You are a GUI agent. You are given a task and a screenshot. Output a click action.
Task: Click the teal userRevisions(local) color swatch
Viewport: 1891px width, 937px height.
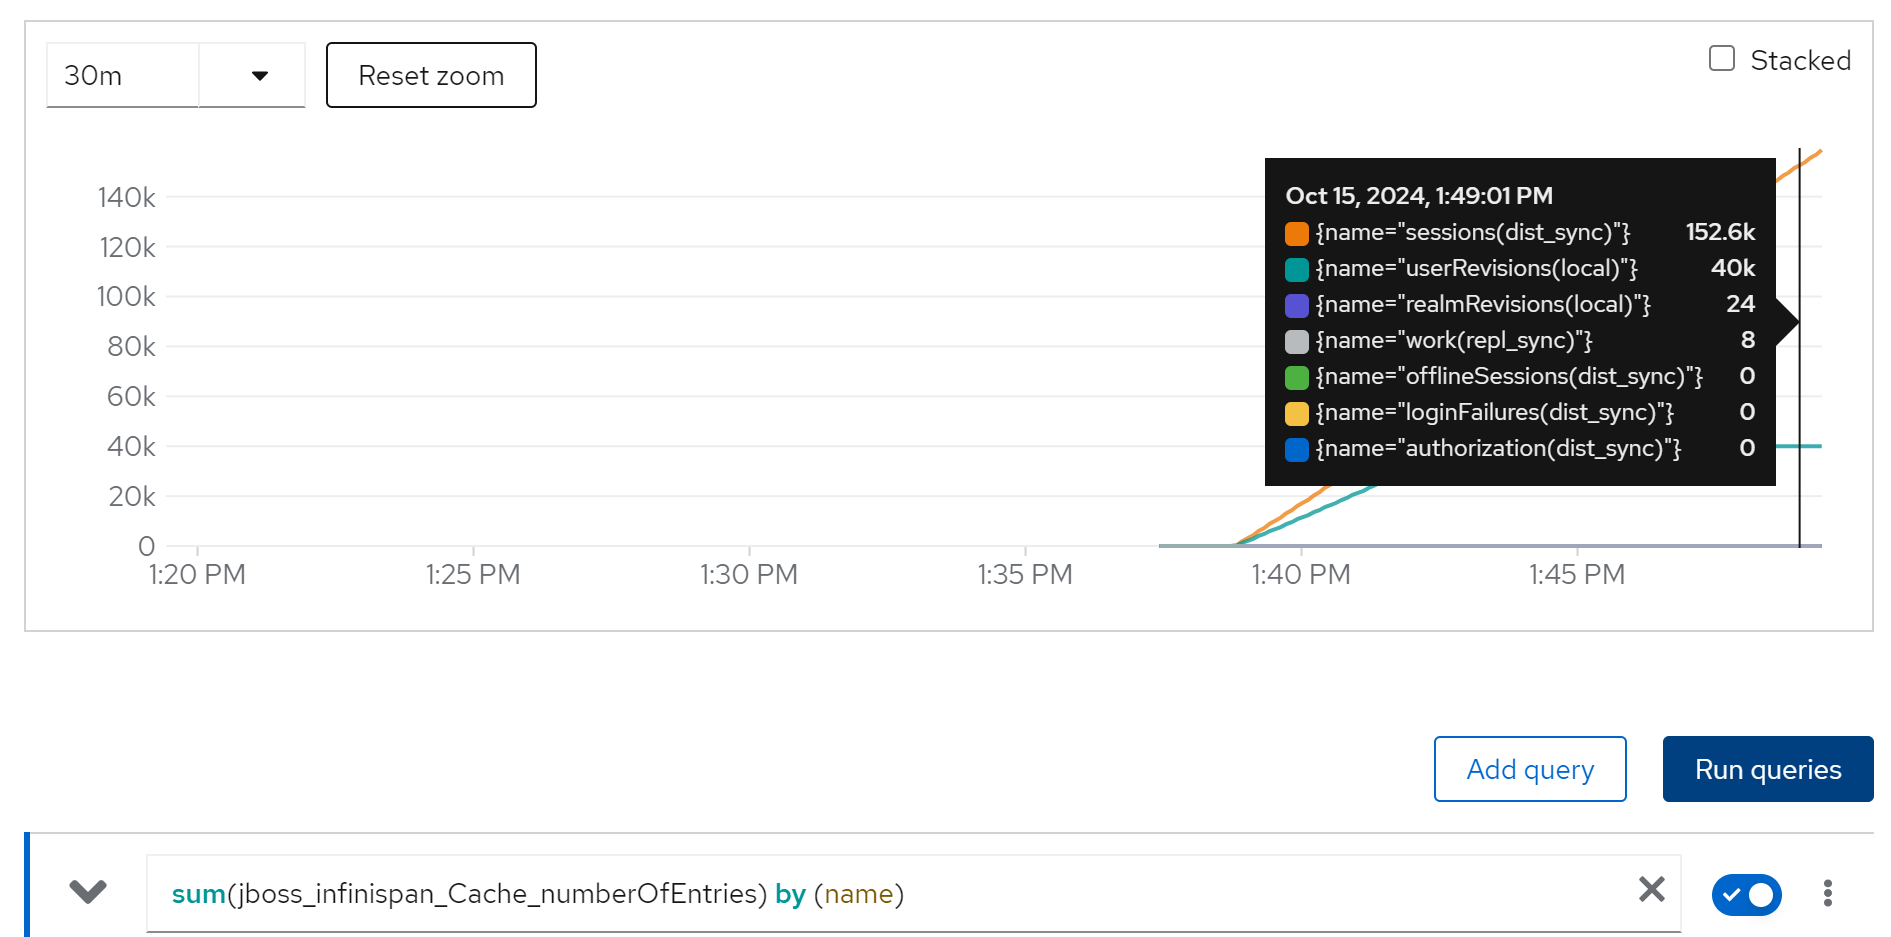tap(1296, 269)
